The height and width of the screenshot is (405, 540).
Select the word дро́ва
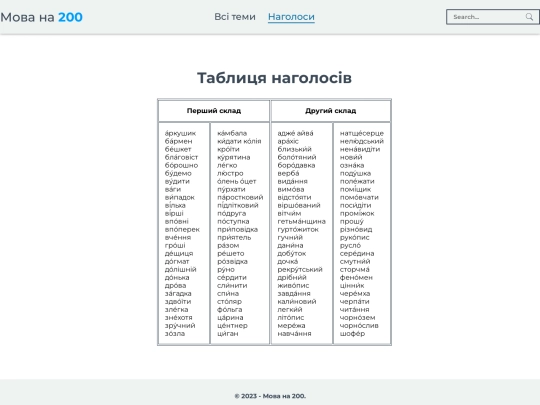click(175, 285)
